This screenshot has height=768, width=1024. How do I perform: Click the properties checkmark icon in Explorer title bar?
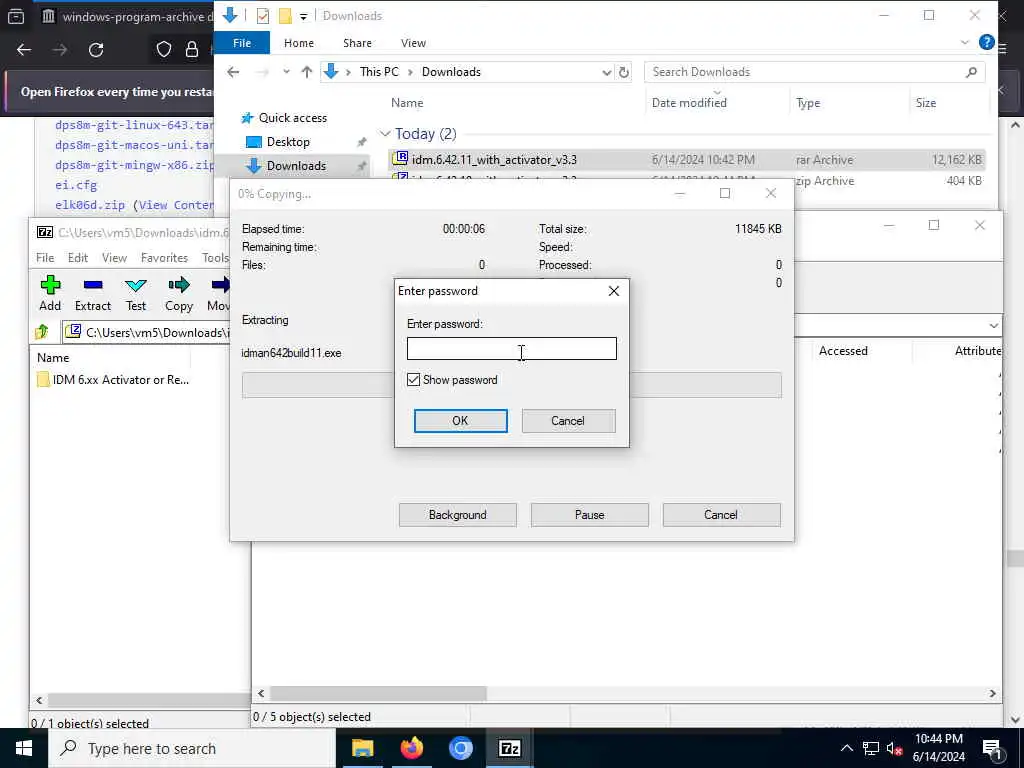point(263,16)
